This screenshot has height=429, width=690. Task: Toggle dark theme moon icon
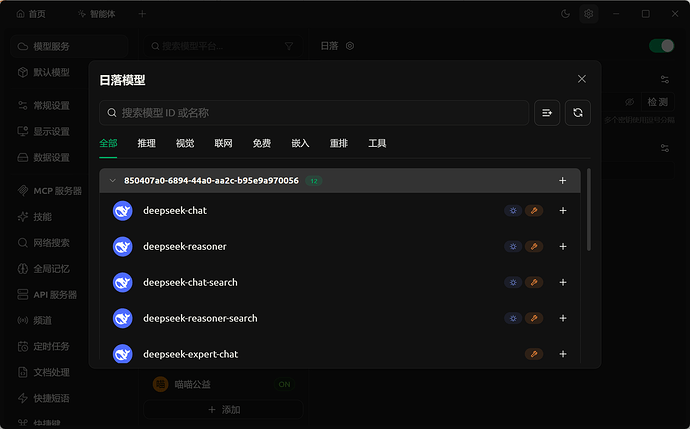click(565, 14)
